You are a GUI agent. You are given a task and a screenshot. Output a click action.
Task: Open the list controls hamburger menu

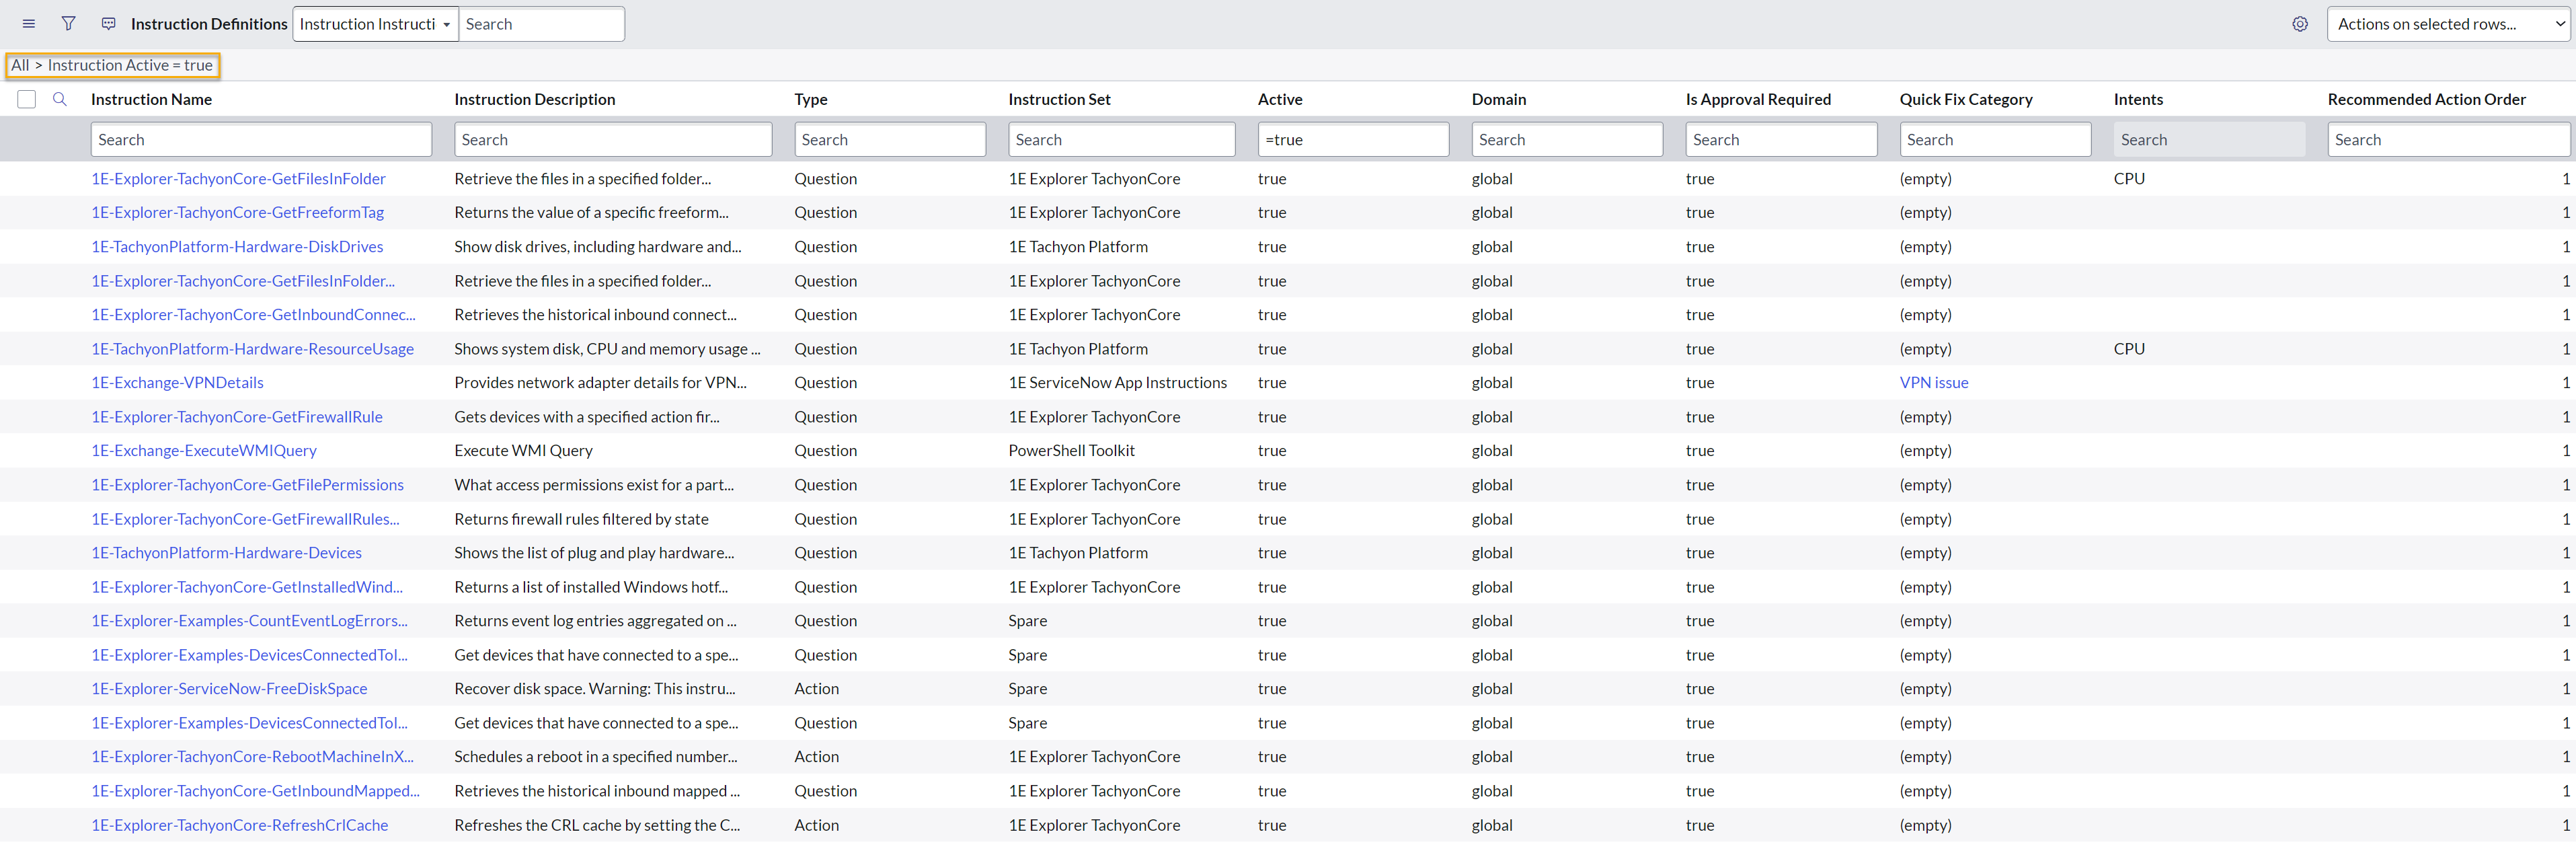coord(28,24)
